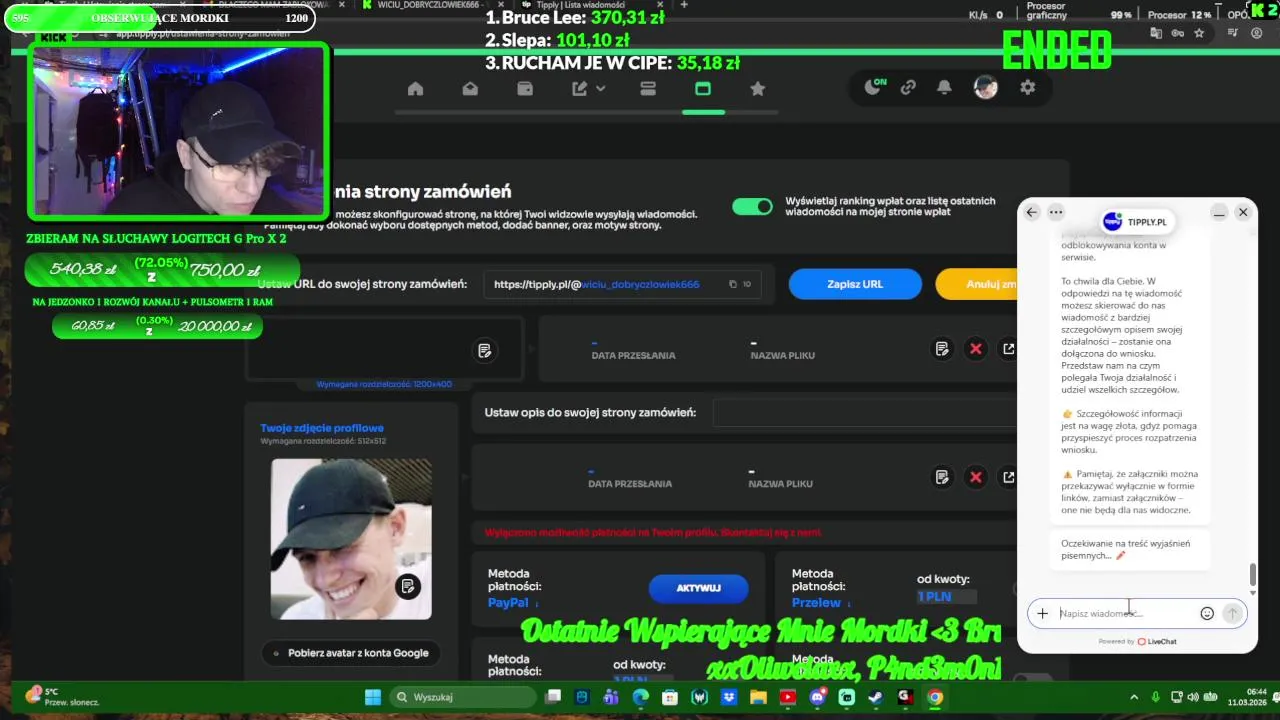Expand the chevron beside the edit icon

(601, 89)
